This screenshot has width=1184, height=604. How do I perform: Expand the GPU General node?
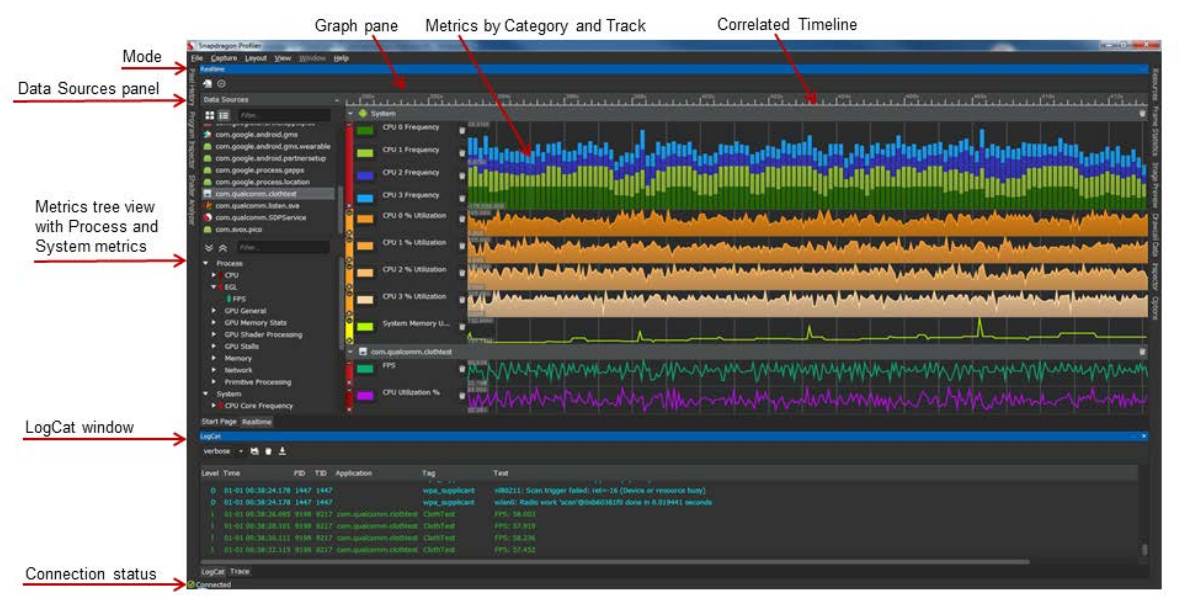pos(214,311)
